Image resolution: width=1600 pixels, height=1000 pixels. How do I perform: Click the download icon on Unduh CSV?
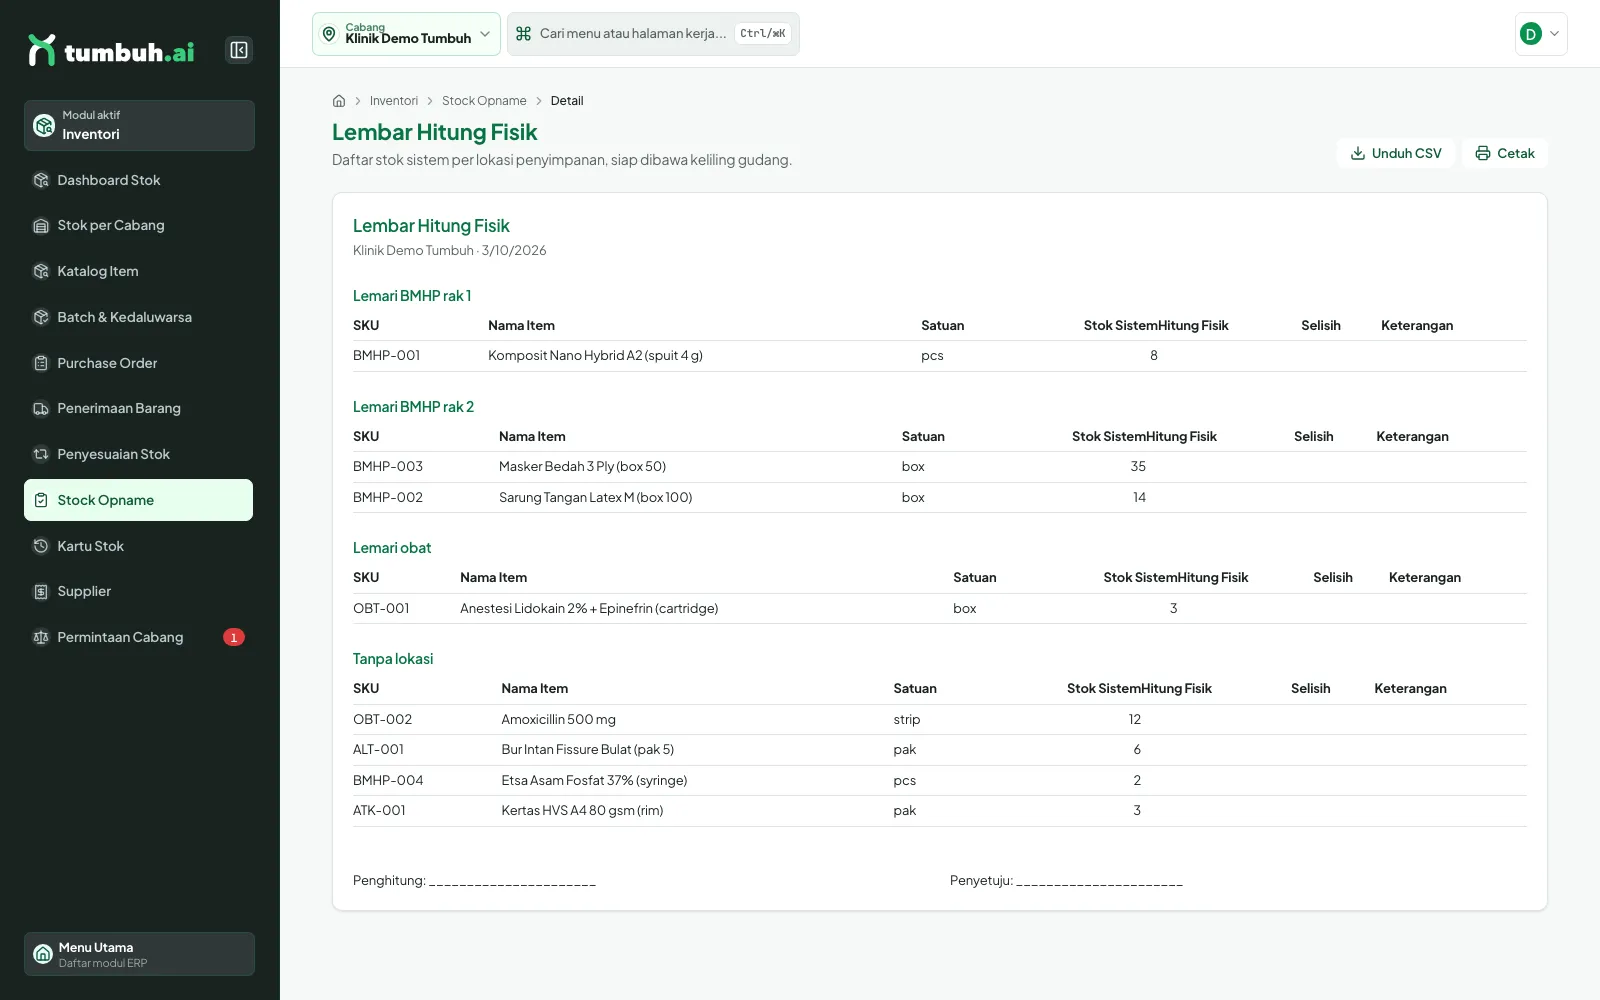point(1358,153)
